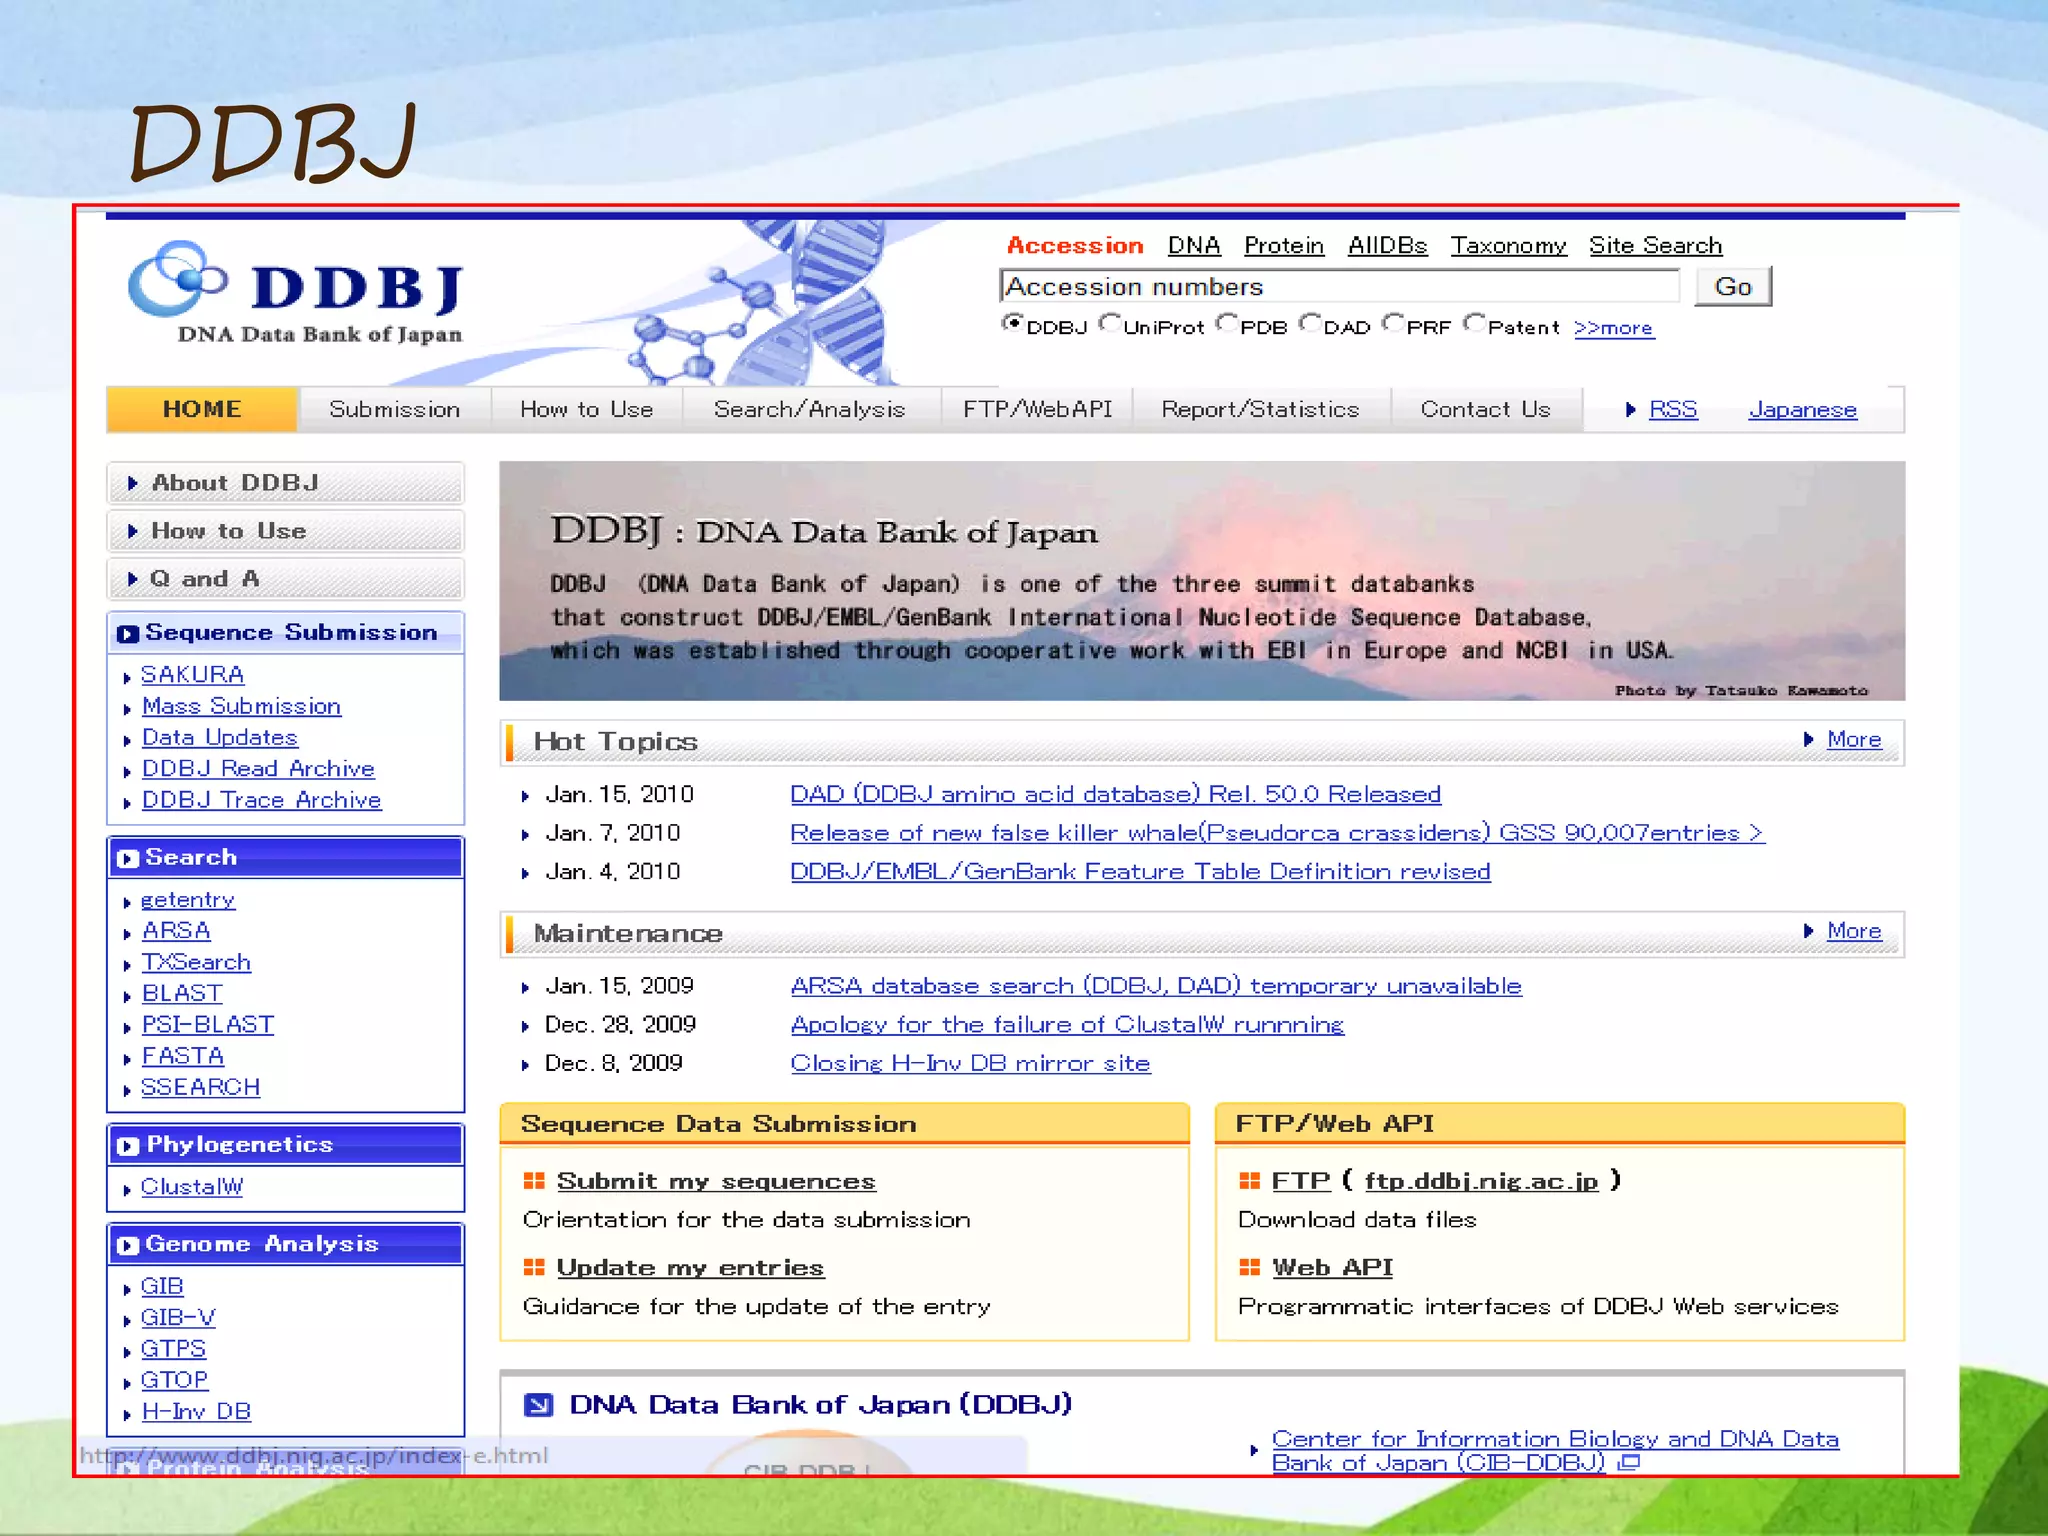Expand the About DDBJ sidebar item
Viewport: 2048px width, 1536px height.
pos(285,483)
